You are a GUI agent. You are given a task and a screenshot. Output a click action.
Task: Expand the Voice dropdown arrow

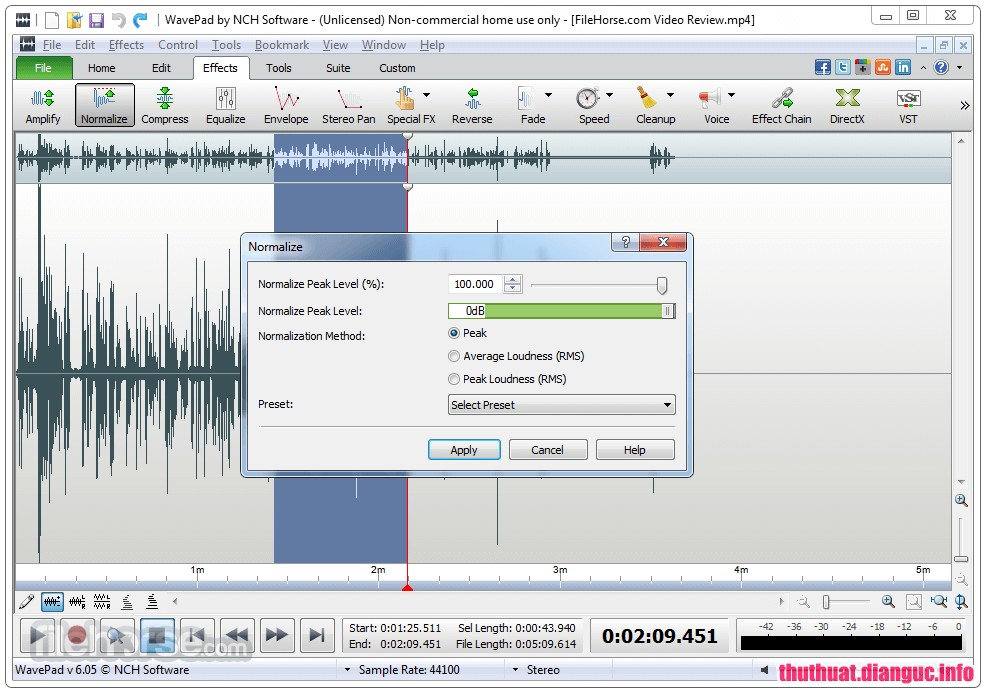click(731, 95)
